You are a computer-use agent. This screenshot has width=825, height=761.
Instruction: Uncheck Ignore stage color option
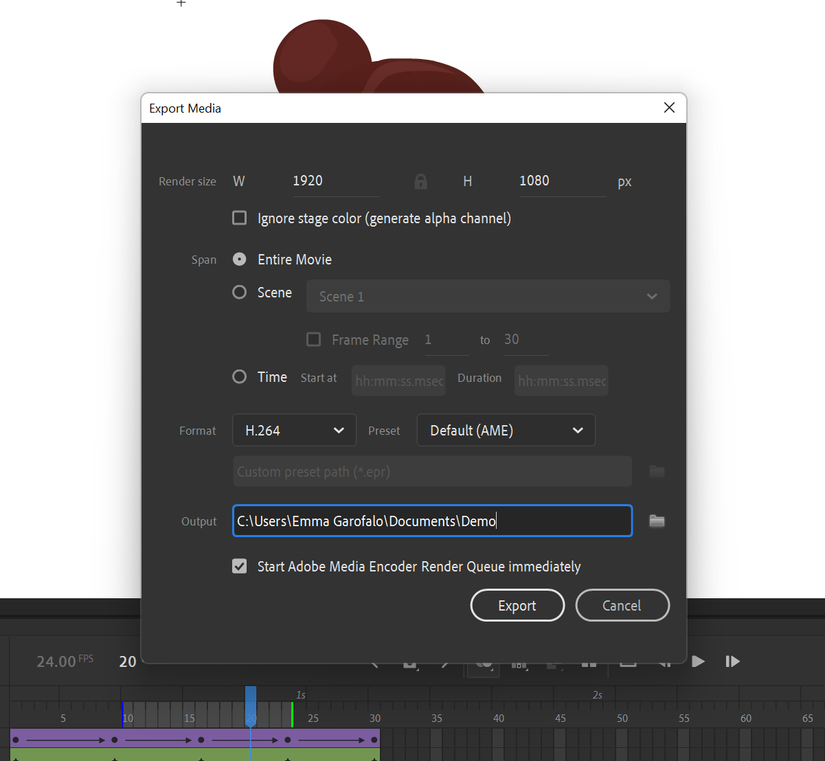(239, 217)
